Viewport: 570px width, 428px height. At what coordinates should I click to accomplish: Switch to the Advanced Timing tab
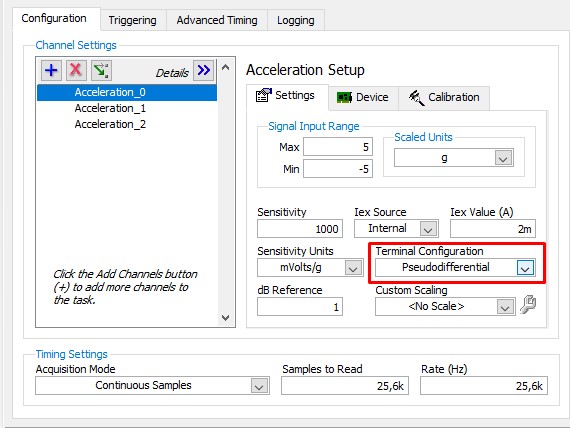[217, 20]
